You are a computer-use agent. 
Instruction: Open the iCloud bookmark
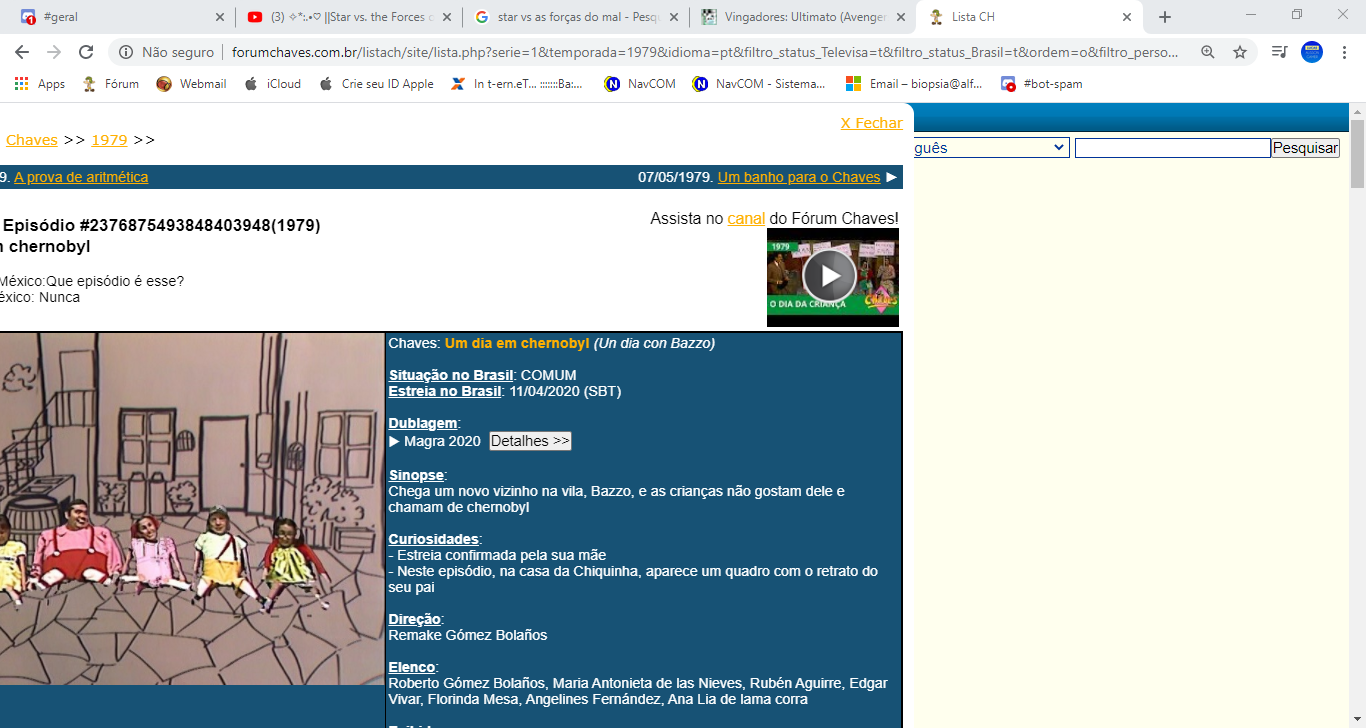(272, 84)
